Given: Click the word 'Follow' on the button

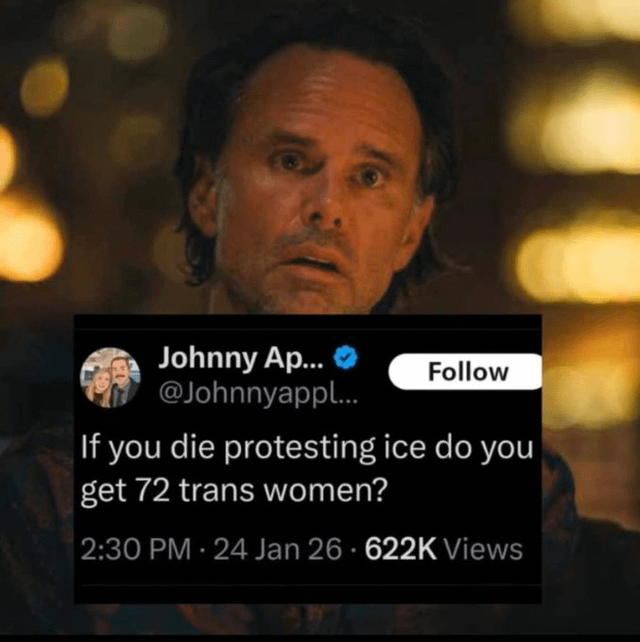Looking at the screenshot, I should point(468,372).
